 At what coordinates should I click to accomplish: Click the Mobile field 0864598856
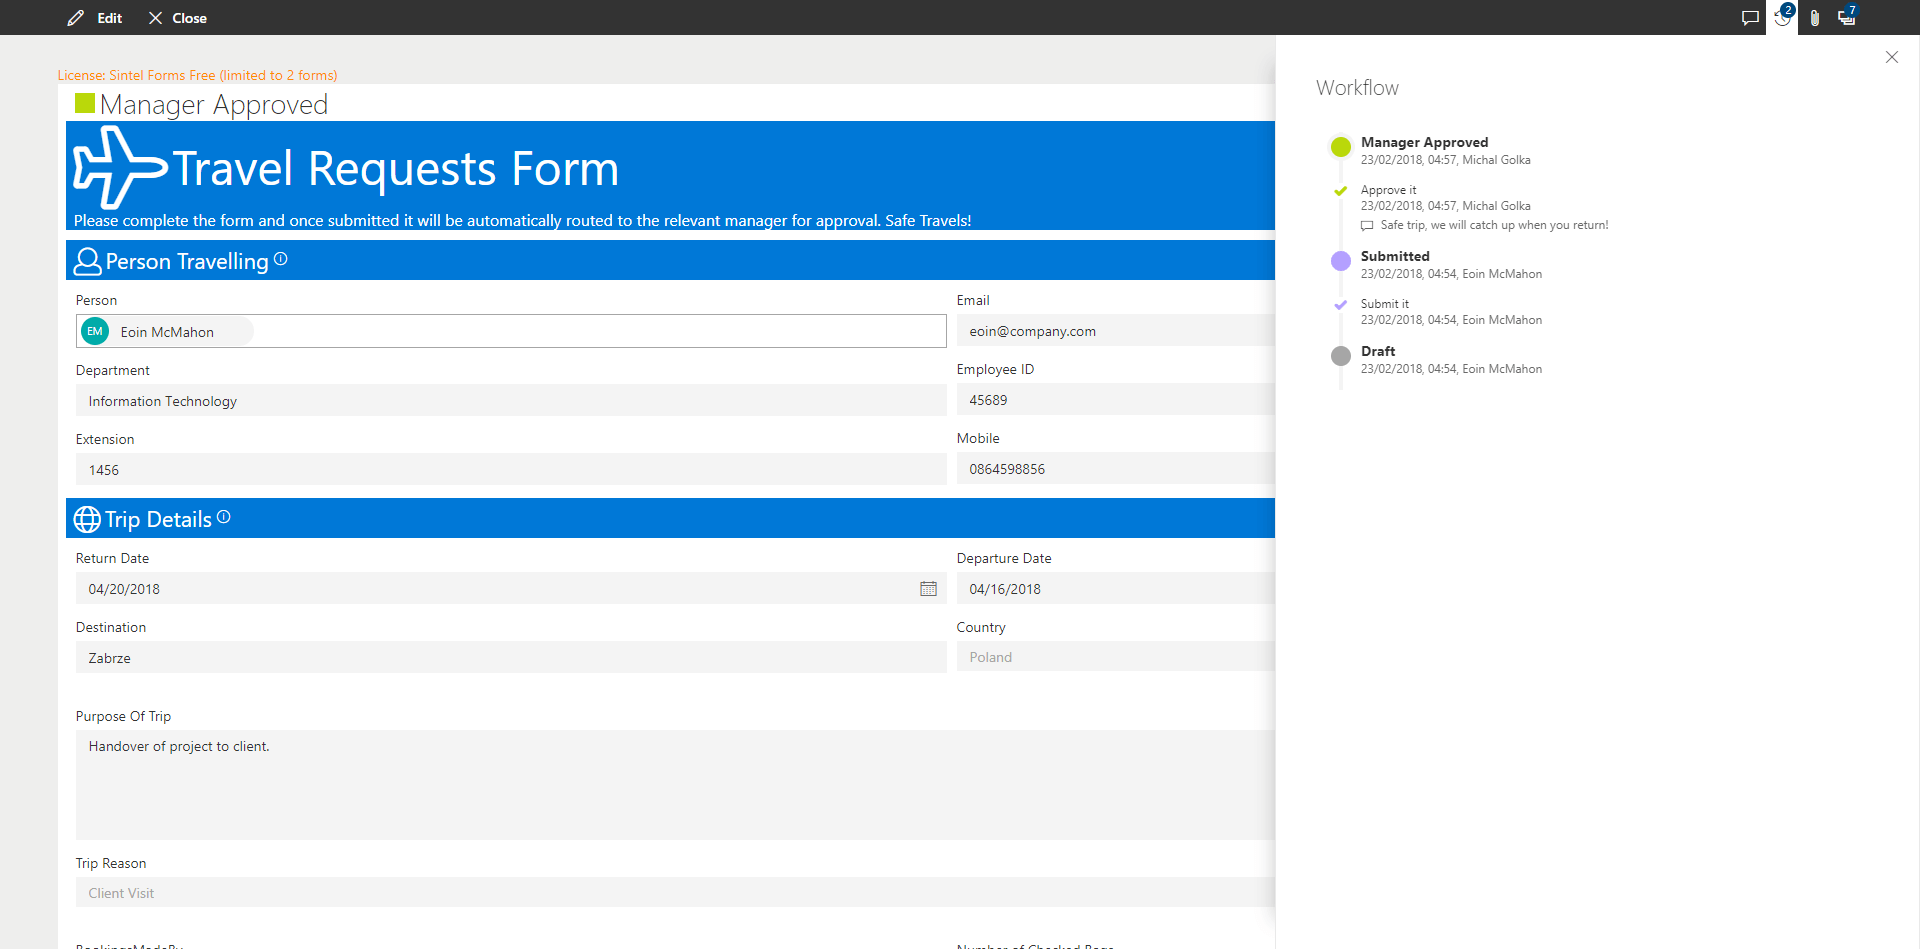[1116, 469]
